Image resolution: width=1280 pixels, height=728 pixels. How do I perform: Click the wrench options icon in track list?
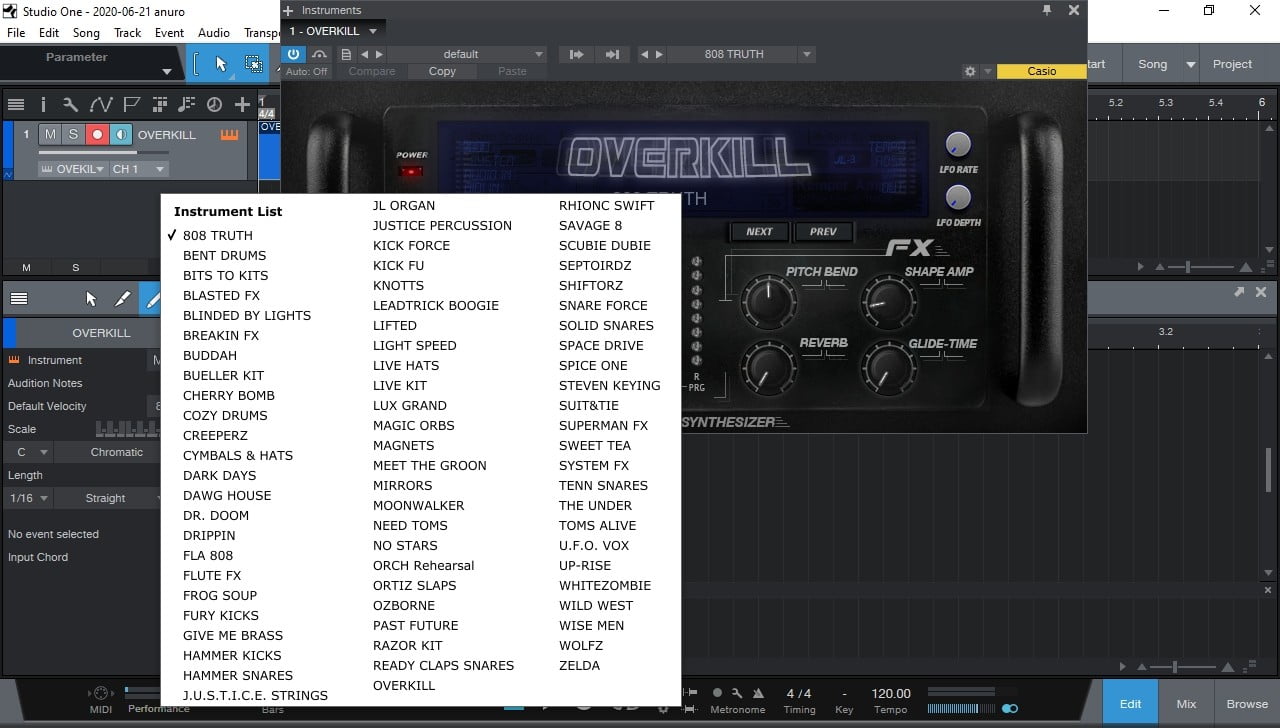(70, 104)
